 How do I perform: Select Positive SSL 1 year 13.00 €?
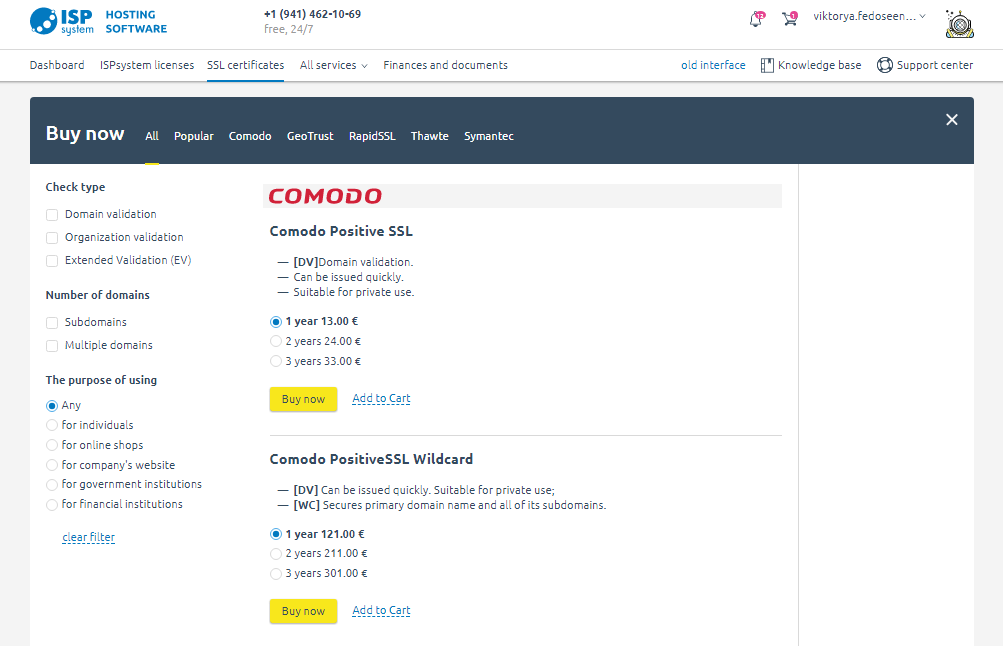(276, 322)
